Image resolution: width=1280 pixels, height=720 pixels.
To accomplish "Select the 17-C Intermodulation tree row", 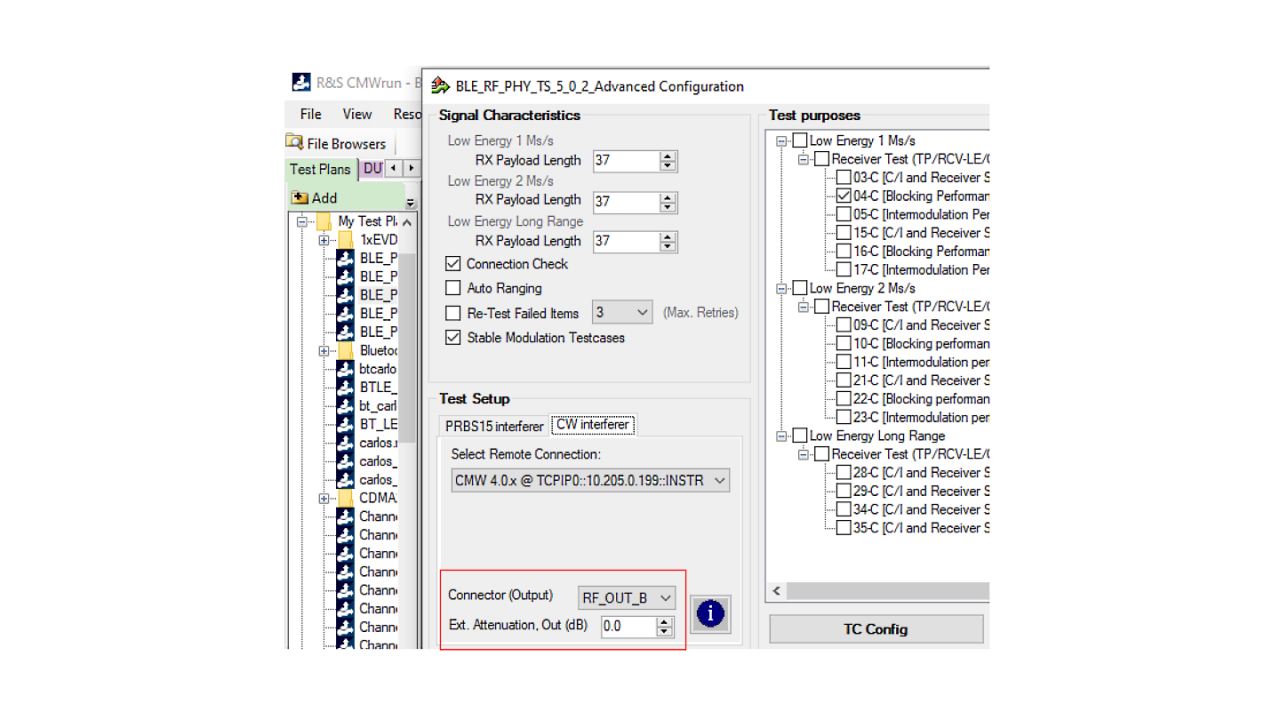I will [x=920, y=270].
